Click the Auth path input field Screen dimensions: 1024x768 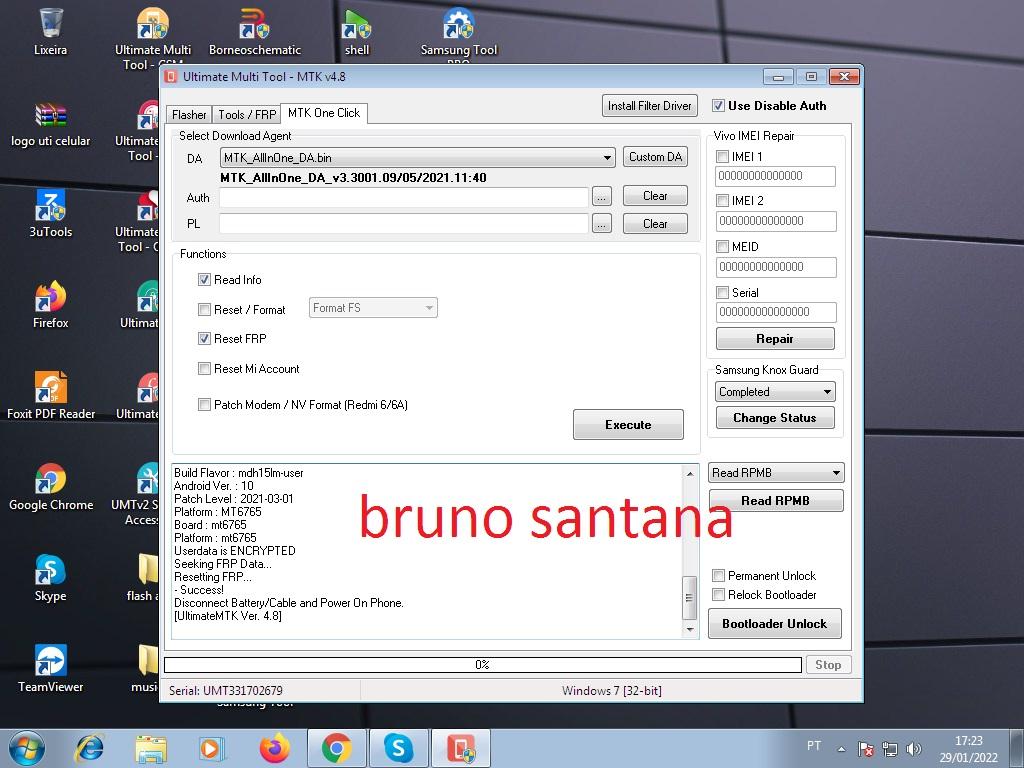click(x=404, y=197)
